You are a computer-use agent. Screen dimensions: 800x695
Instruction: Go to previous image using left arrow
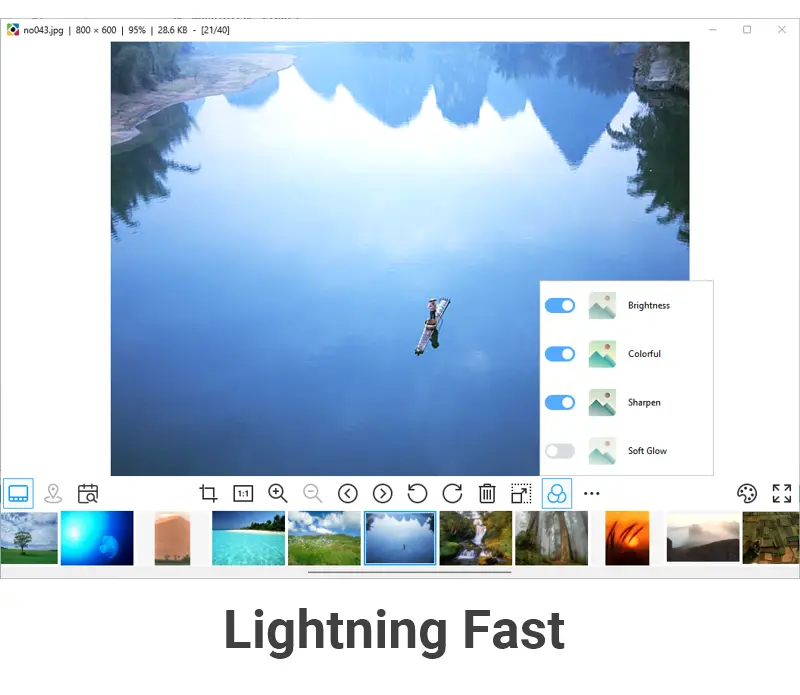348,493
